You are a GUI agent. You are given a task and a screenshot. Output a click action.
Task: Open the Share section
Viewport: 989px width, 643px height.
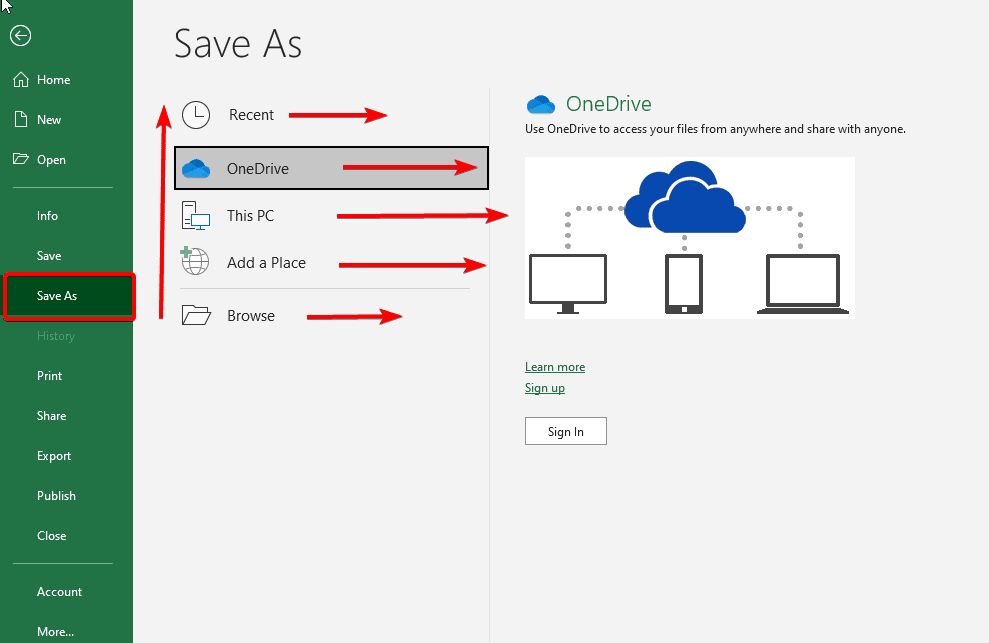[66, 416]
